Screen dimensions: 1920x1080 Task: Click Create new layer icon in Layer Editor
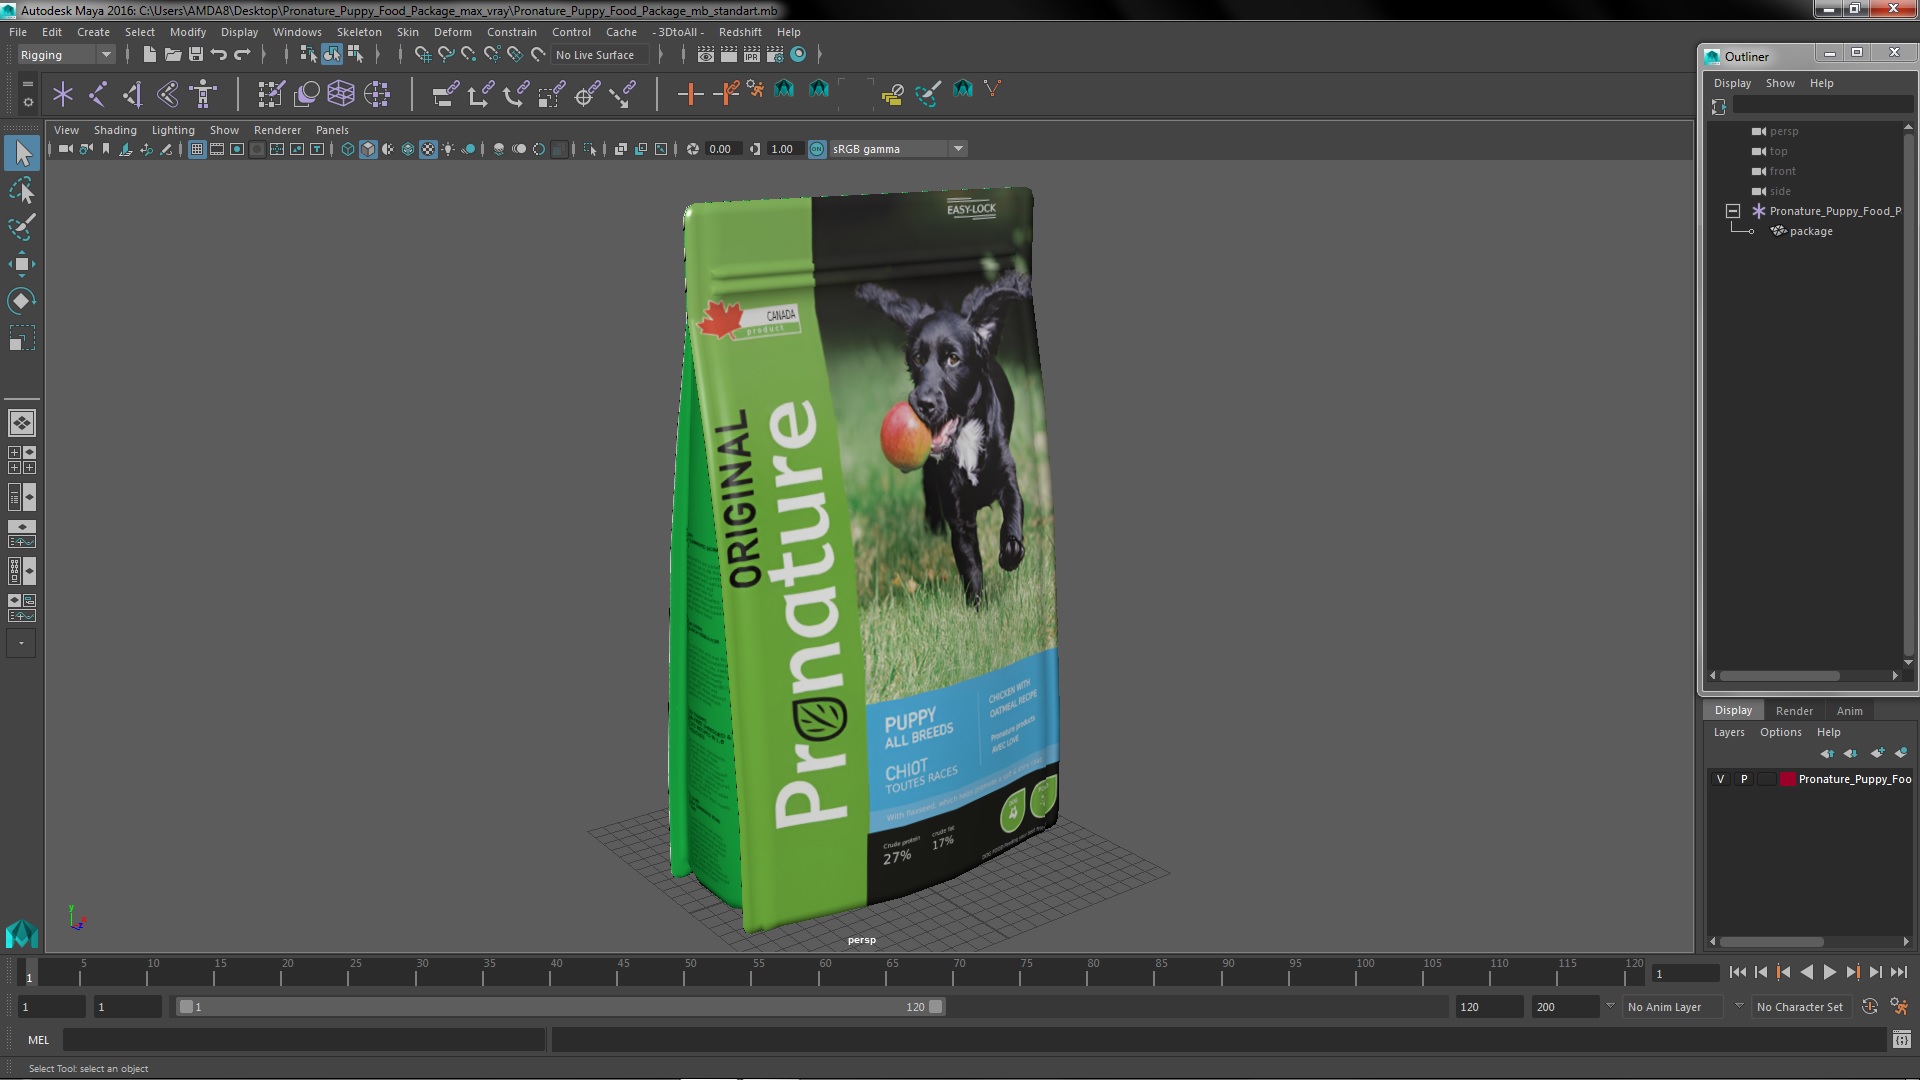(x=1877, y=753)
